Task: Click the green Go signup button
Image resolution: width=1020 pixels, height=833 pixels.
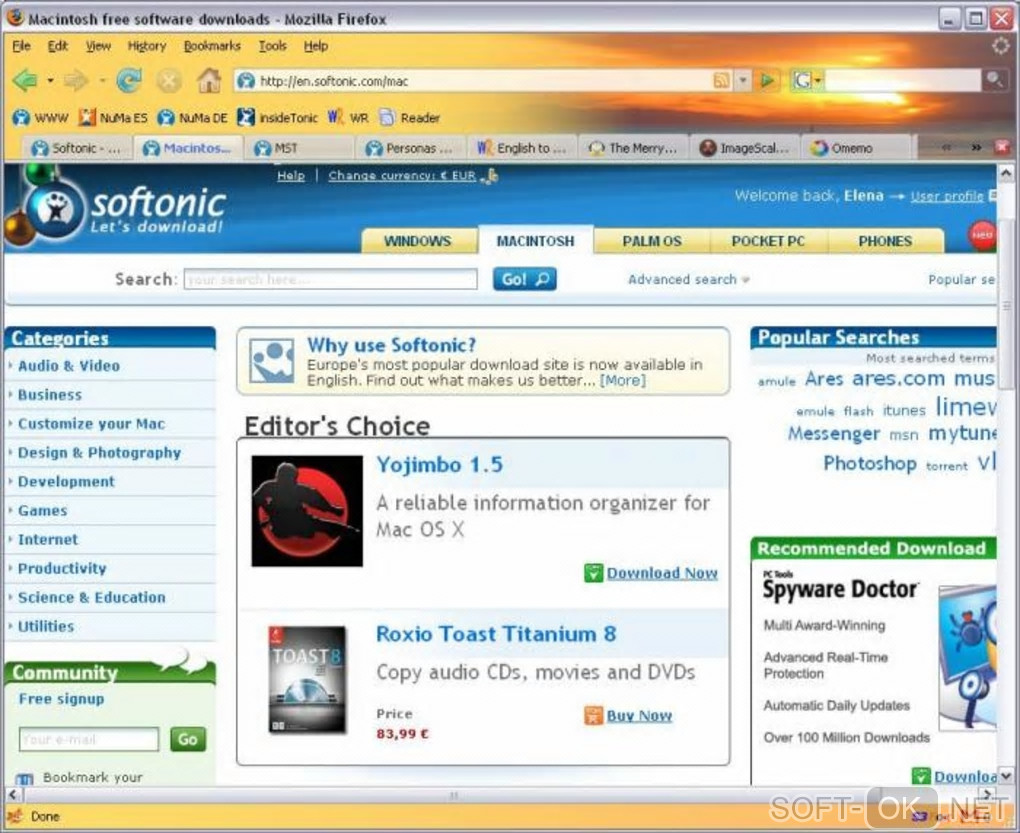Action: tap(187, 739)
